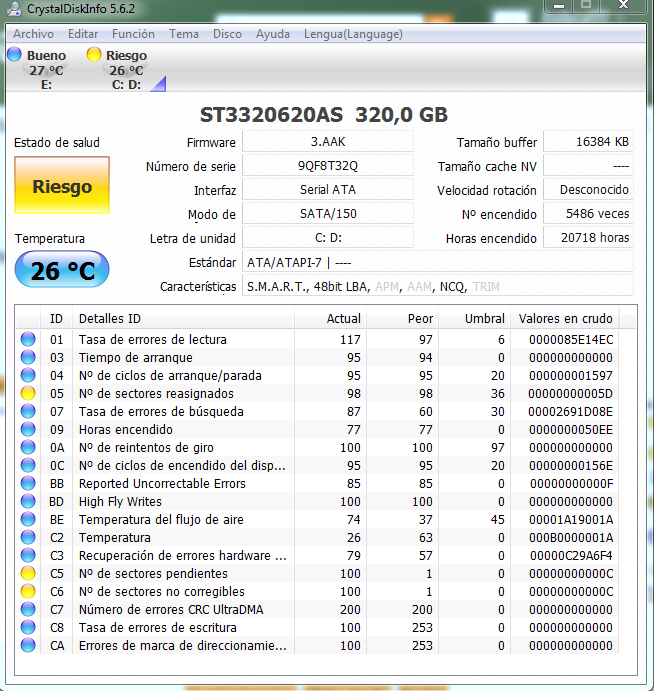Click status orb for C2 Temperatura row
Image resolution: width=654 pixels, height=691 pixels.
(28, 537)
